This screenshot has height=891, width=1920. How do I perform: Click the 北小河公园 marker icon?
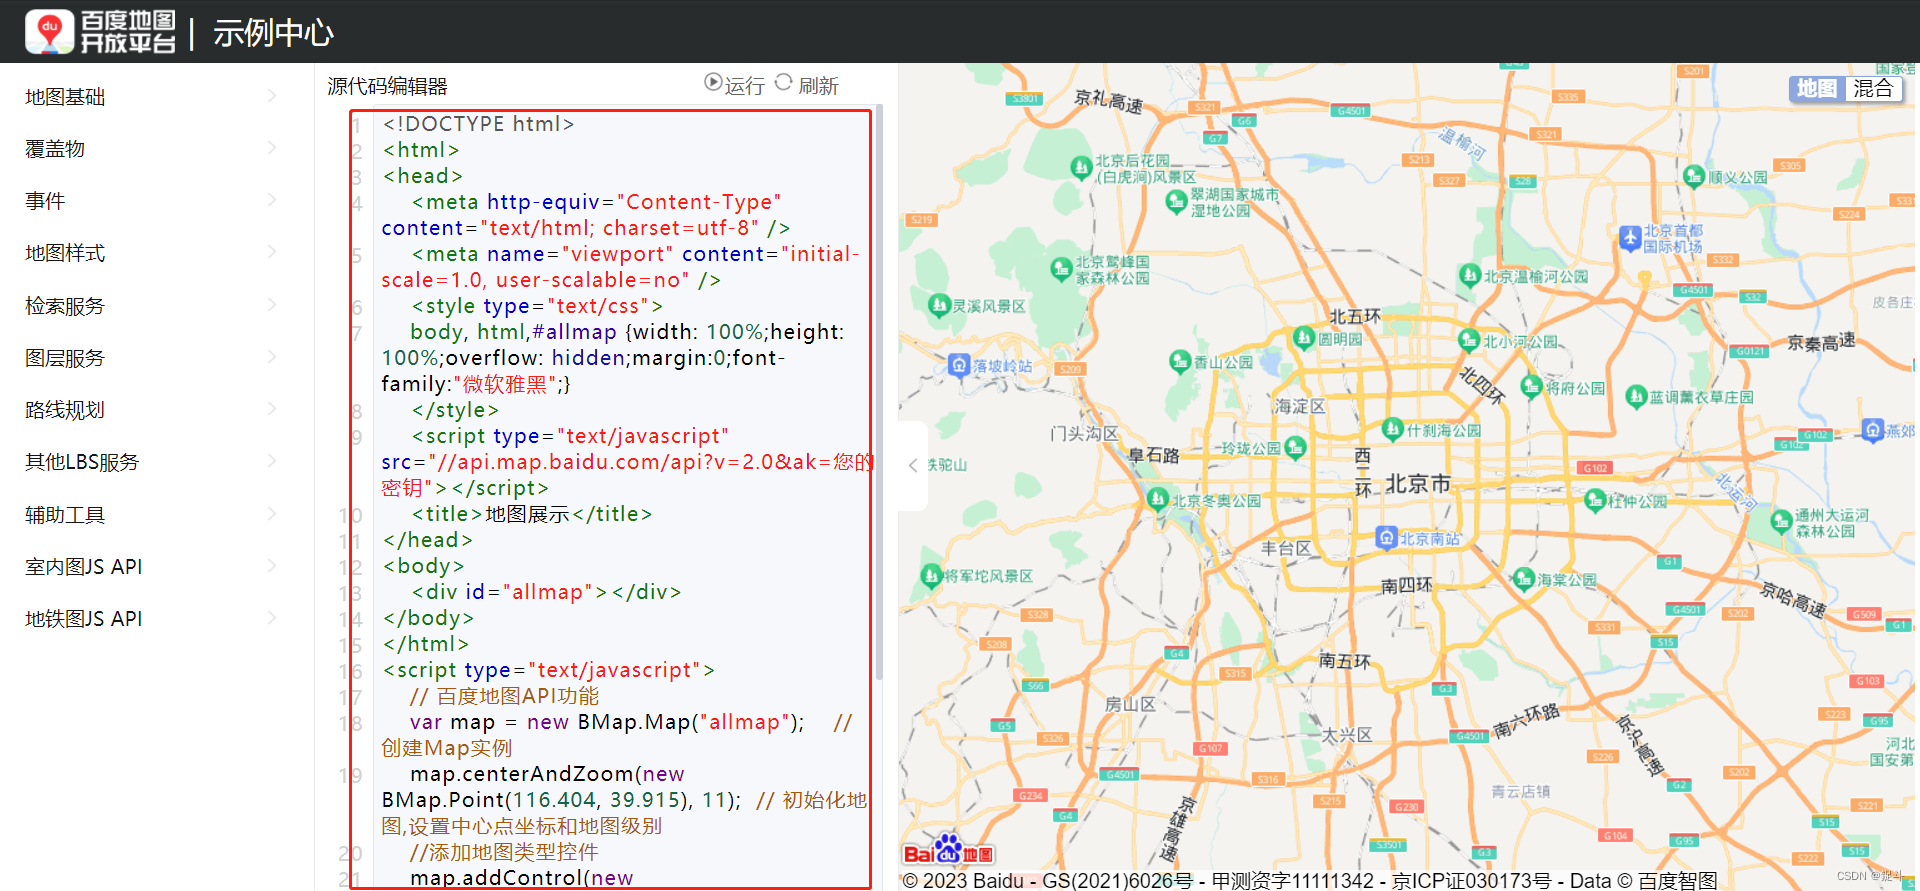pos(1468,340)
